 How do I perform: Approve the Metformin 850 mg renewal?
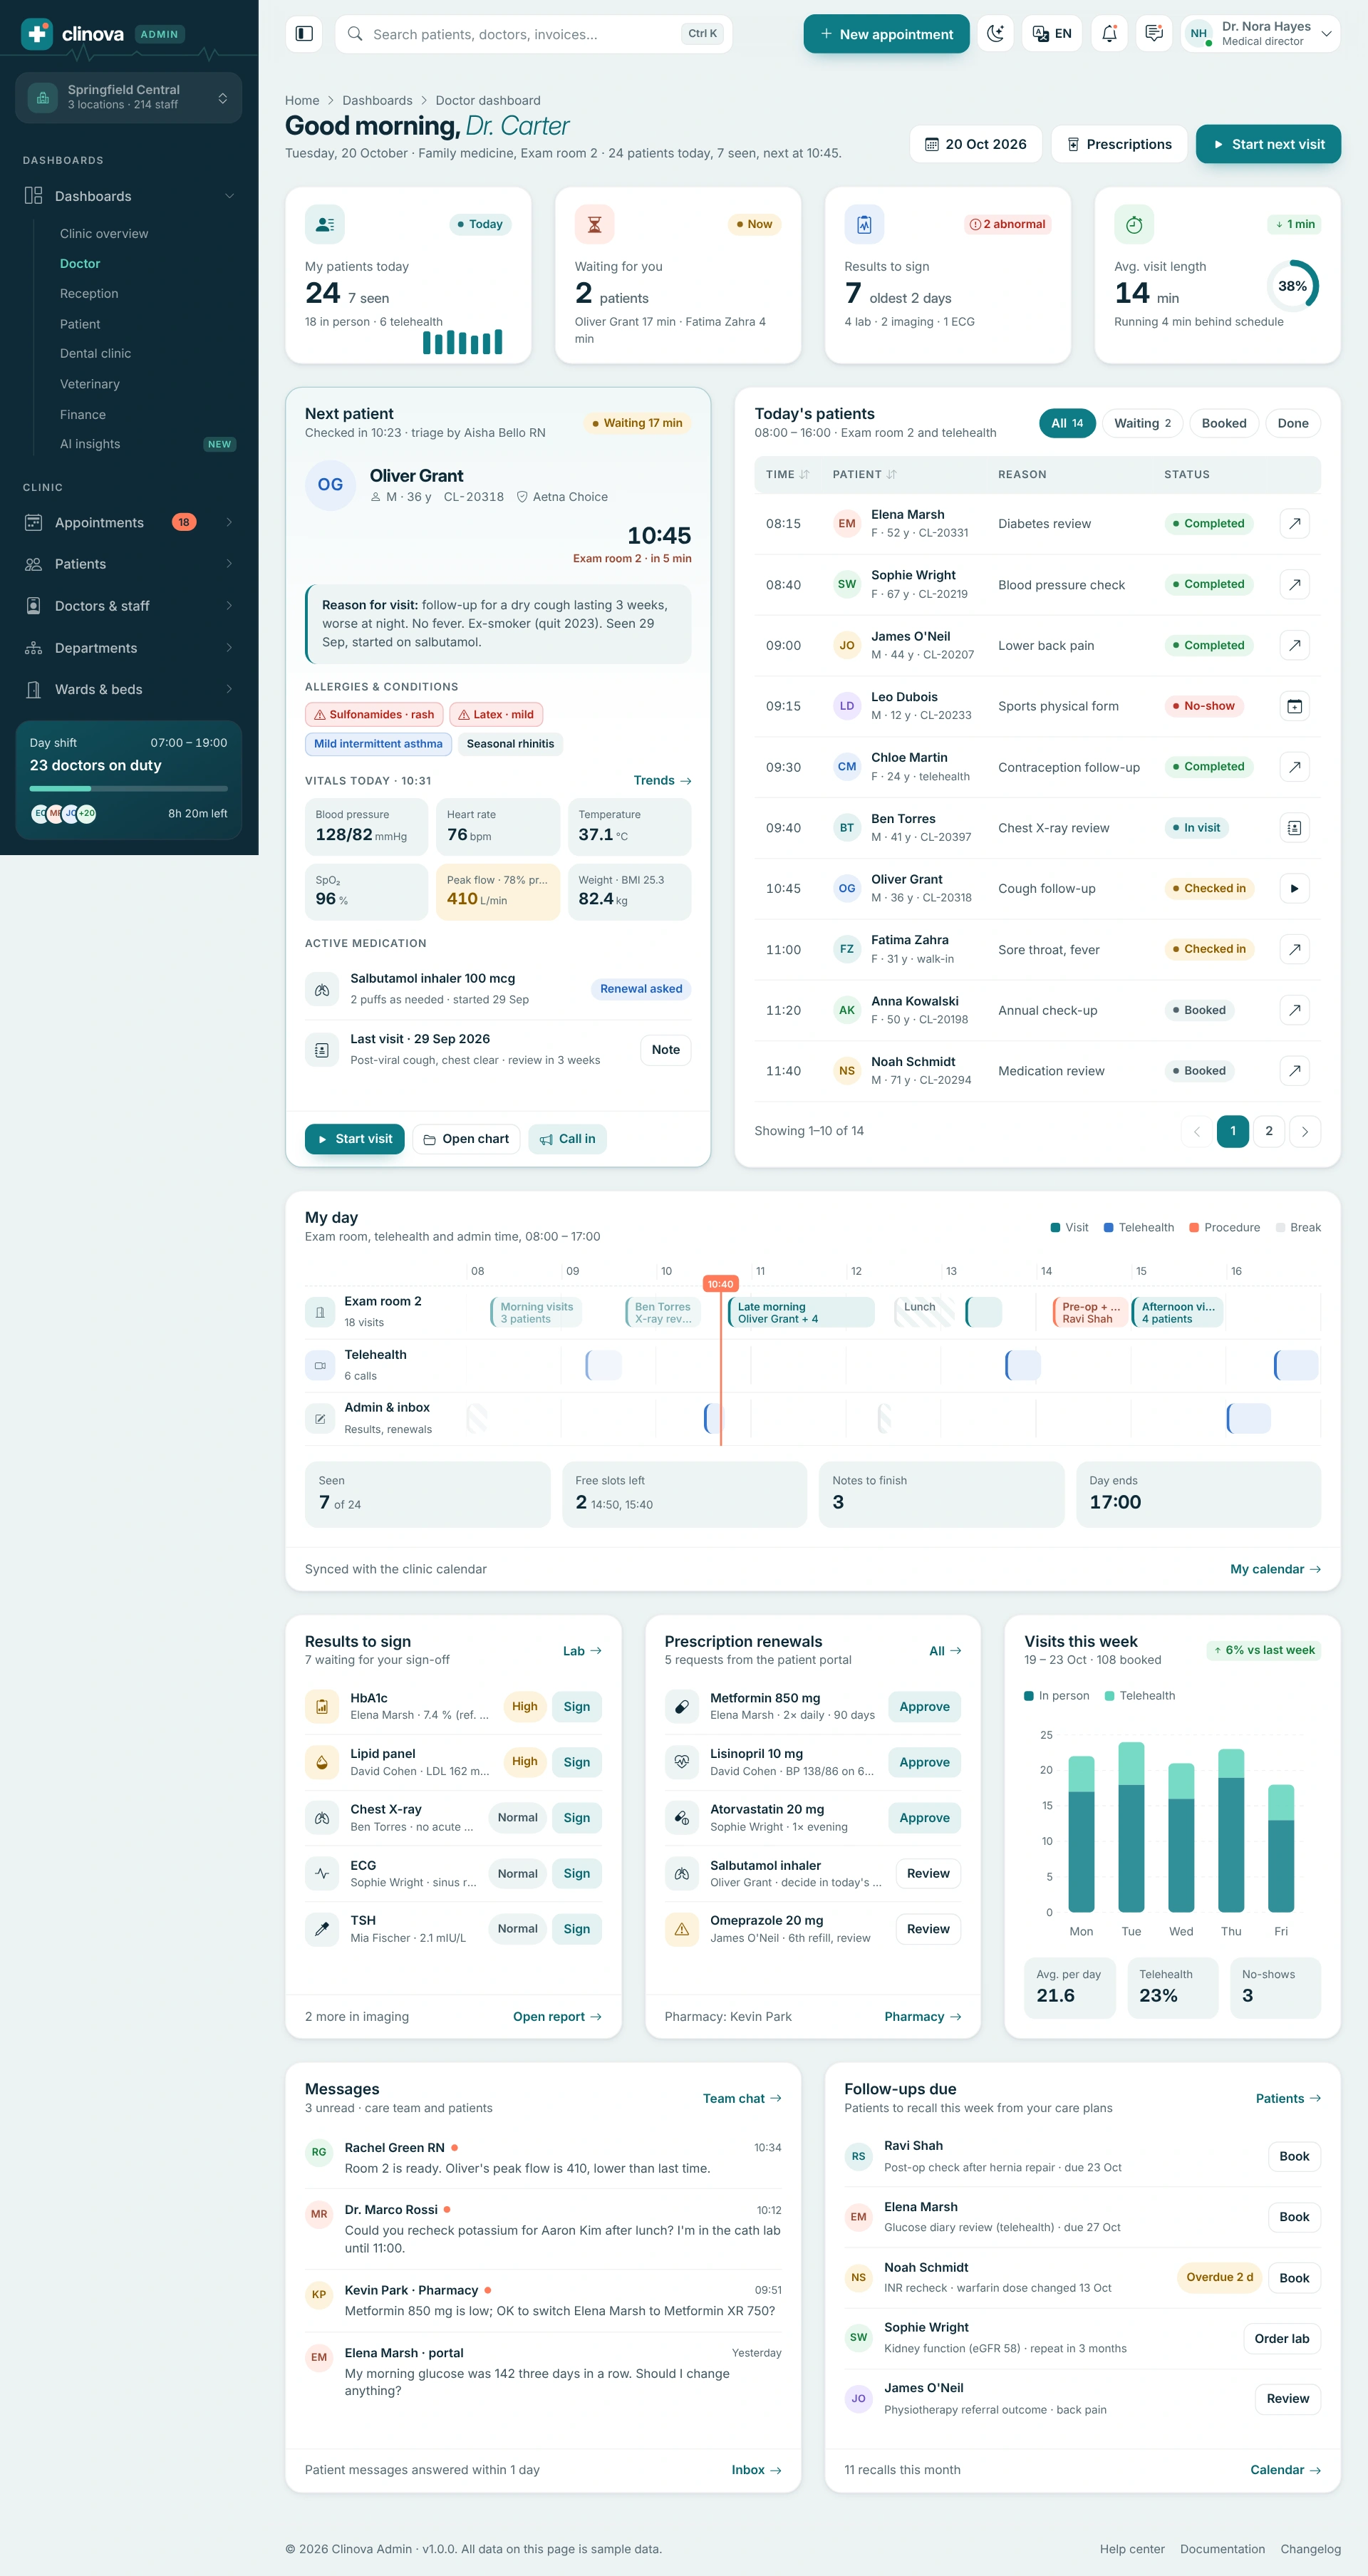point(924,1707)
